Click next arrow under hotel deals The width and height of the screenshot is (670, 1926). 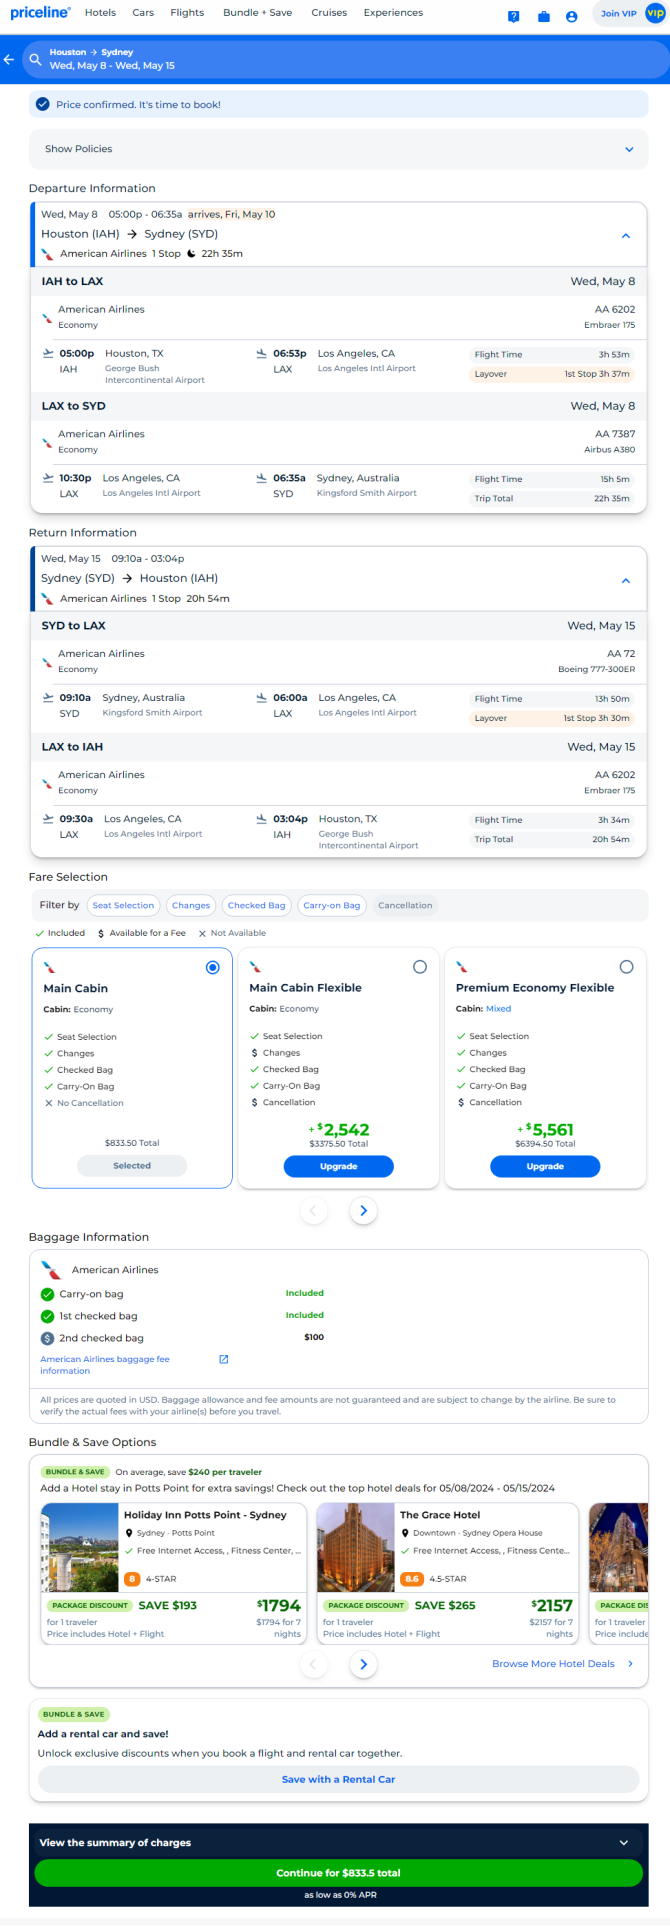click(x=364, y=1664)
